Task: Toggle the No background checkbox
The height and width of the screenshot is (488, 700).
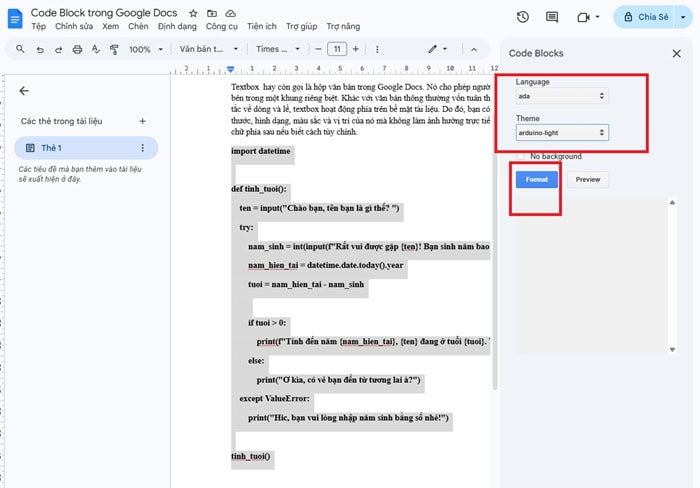Action: [521, 156]
